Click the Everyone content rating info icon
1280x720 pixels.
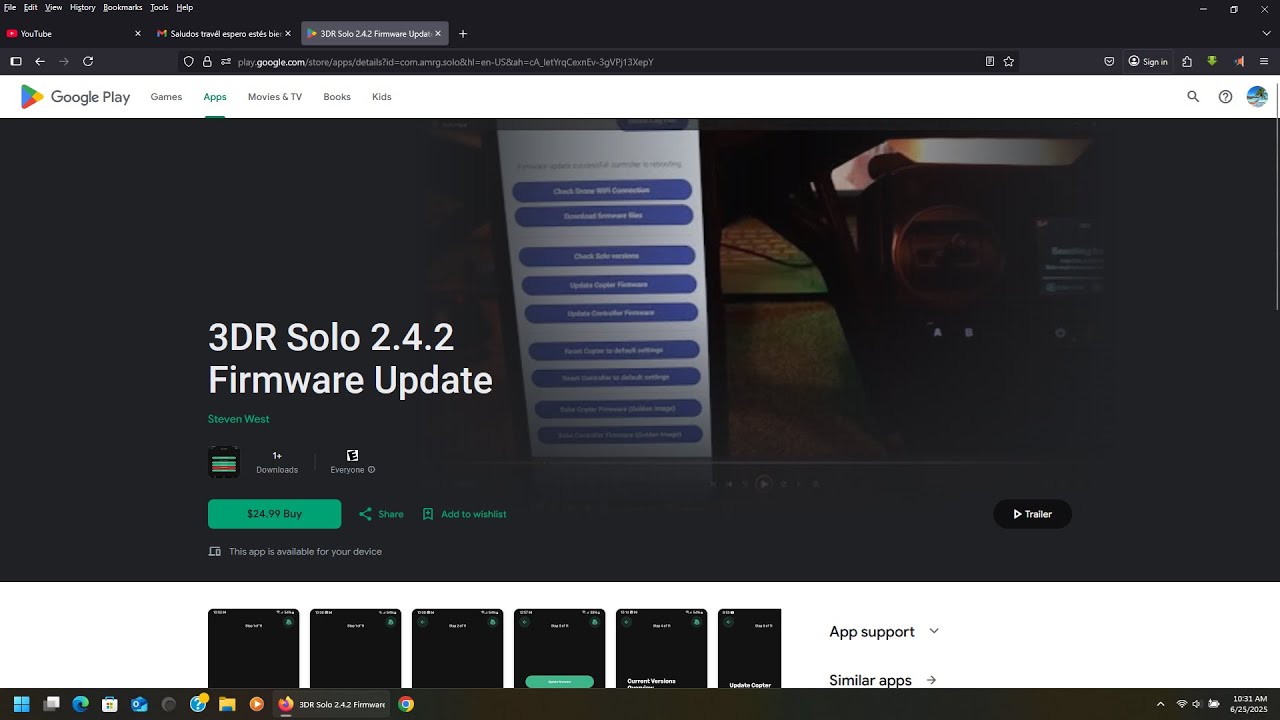click(371, 470)
